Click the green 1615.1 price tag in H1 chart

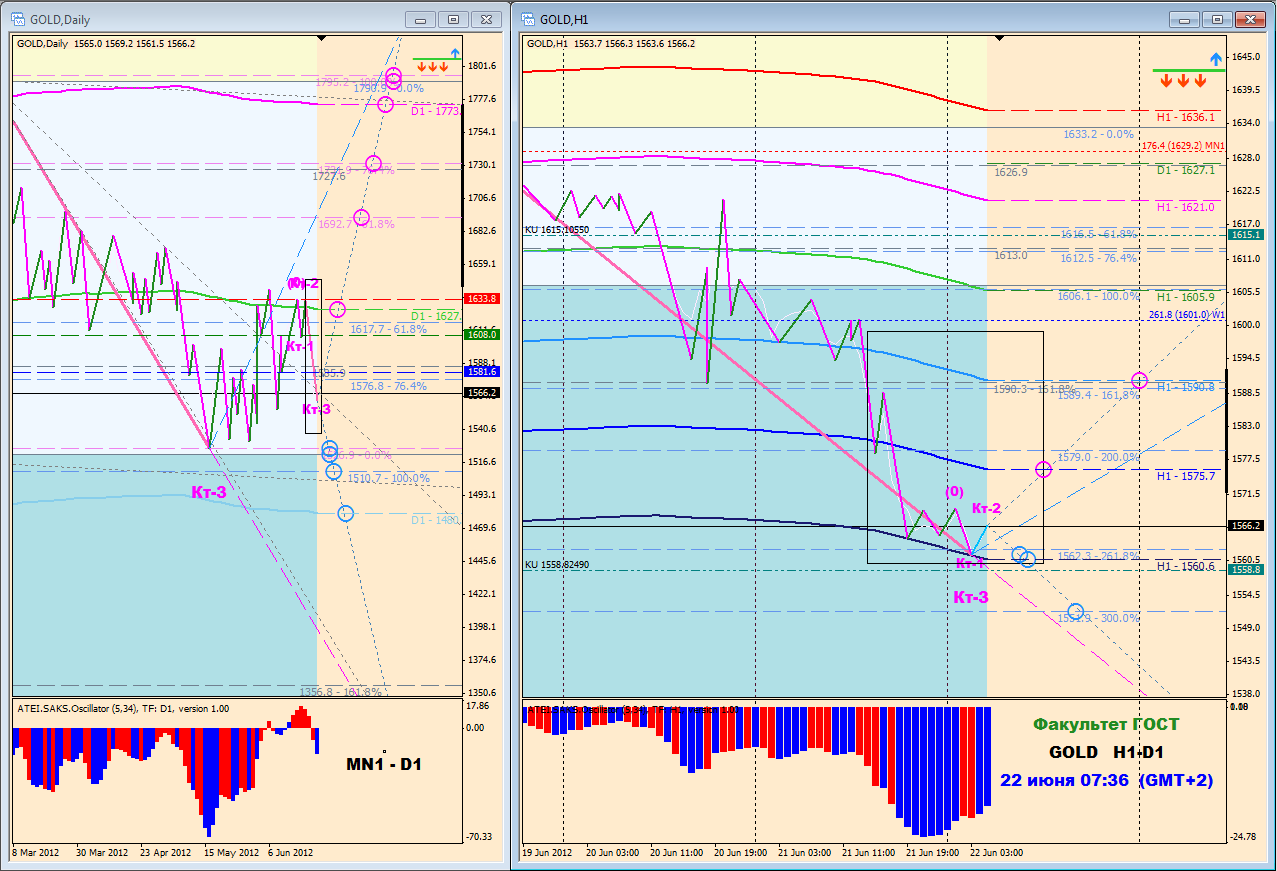[1245, 234]
